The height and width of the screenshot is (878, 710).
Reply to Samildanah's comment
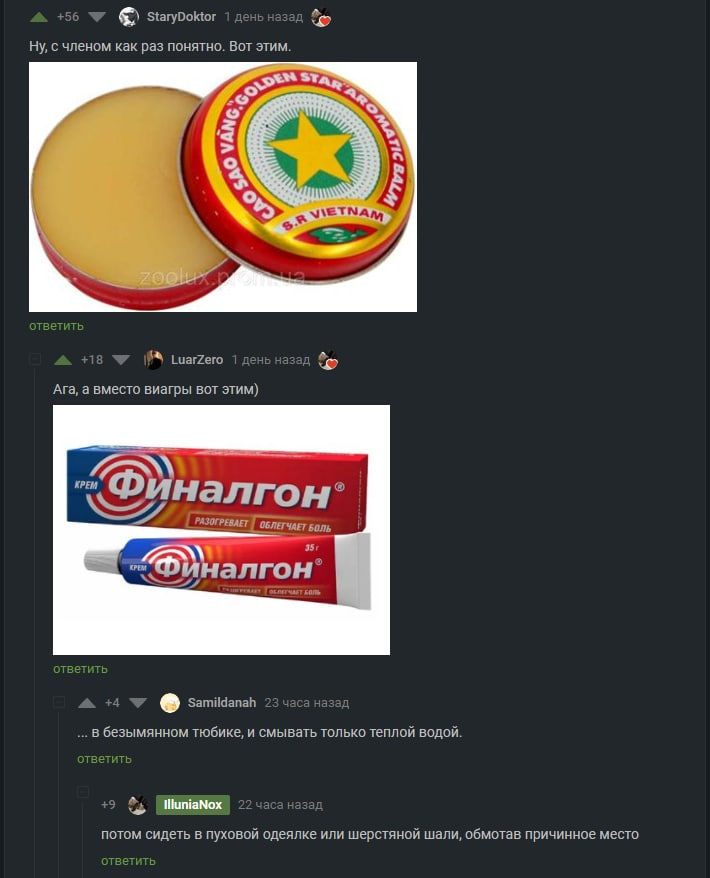click(104, 759)
